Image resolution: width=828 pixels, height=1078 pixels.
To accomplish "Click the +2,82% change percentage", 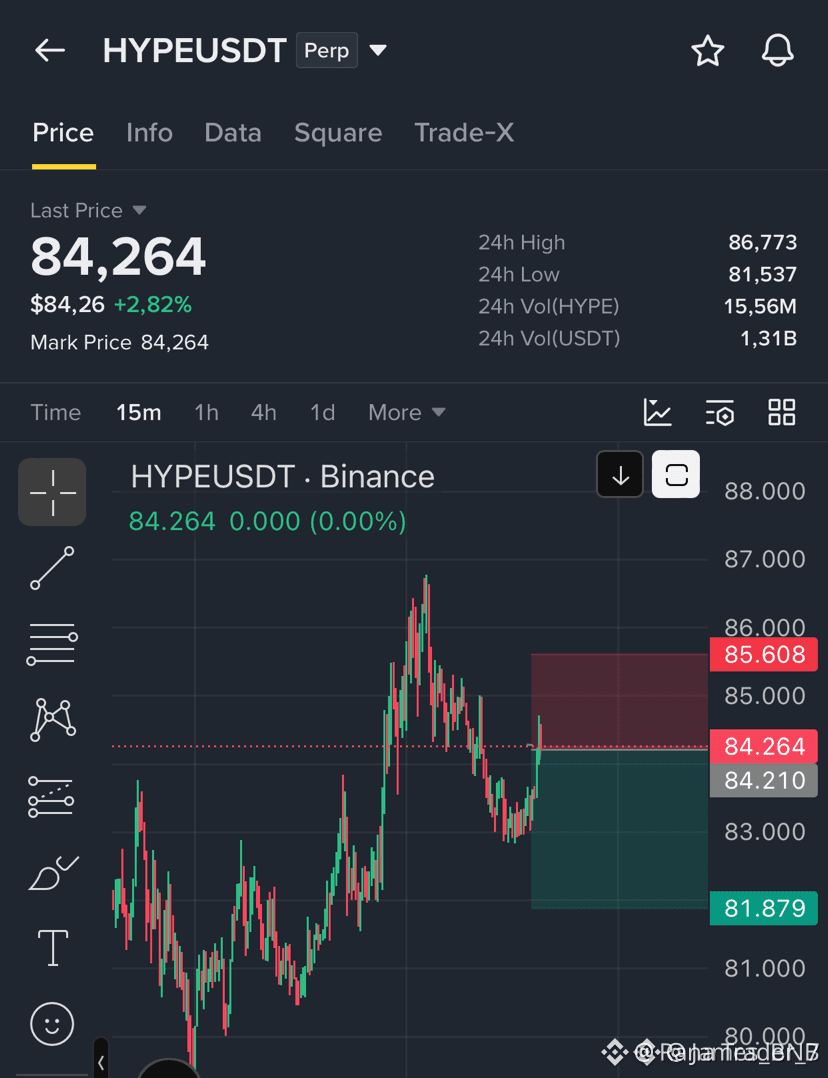I will tap(153, 305).
